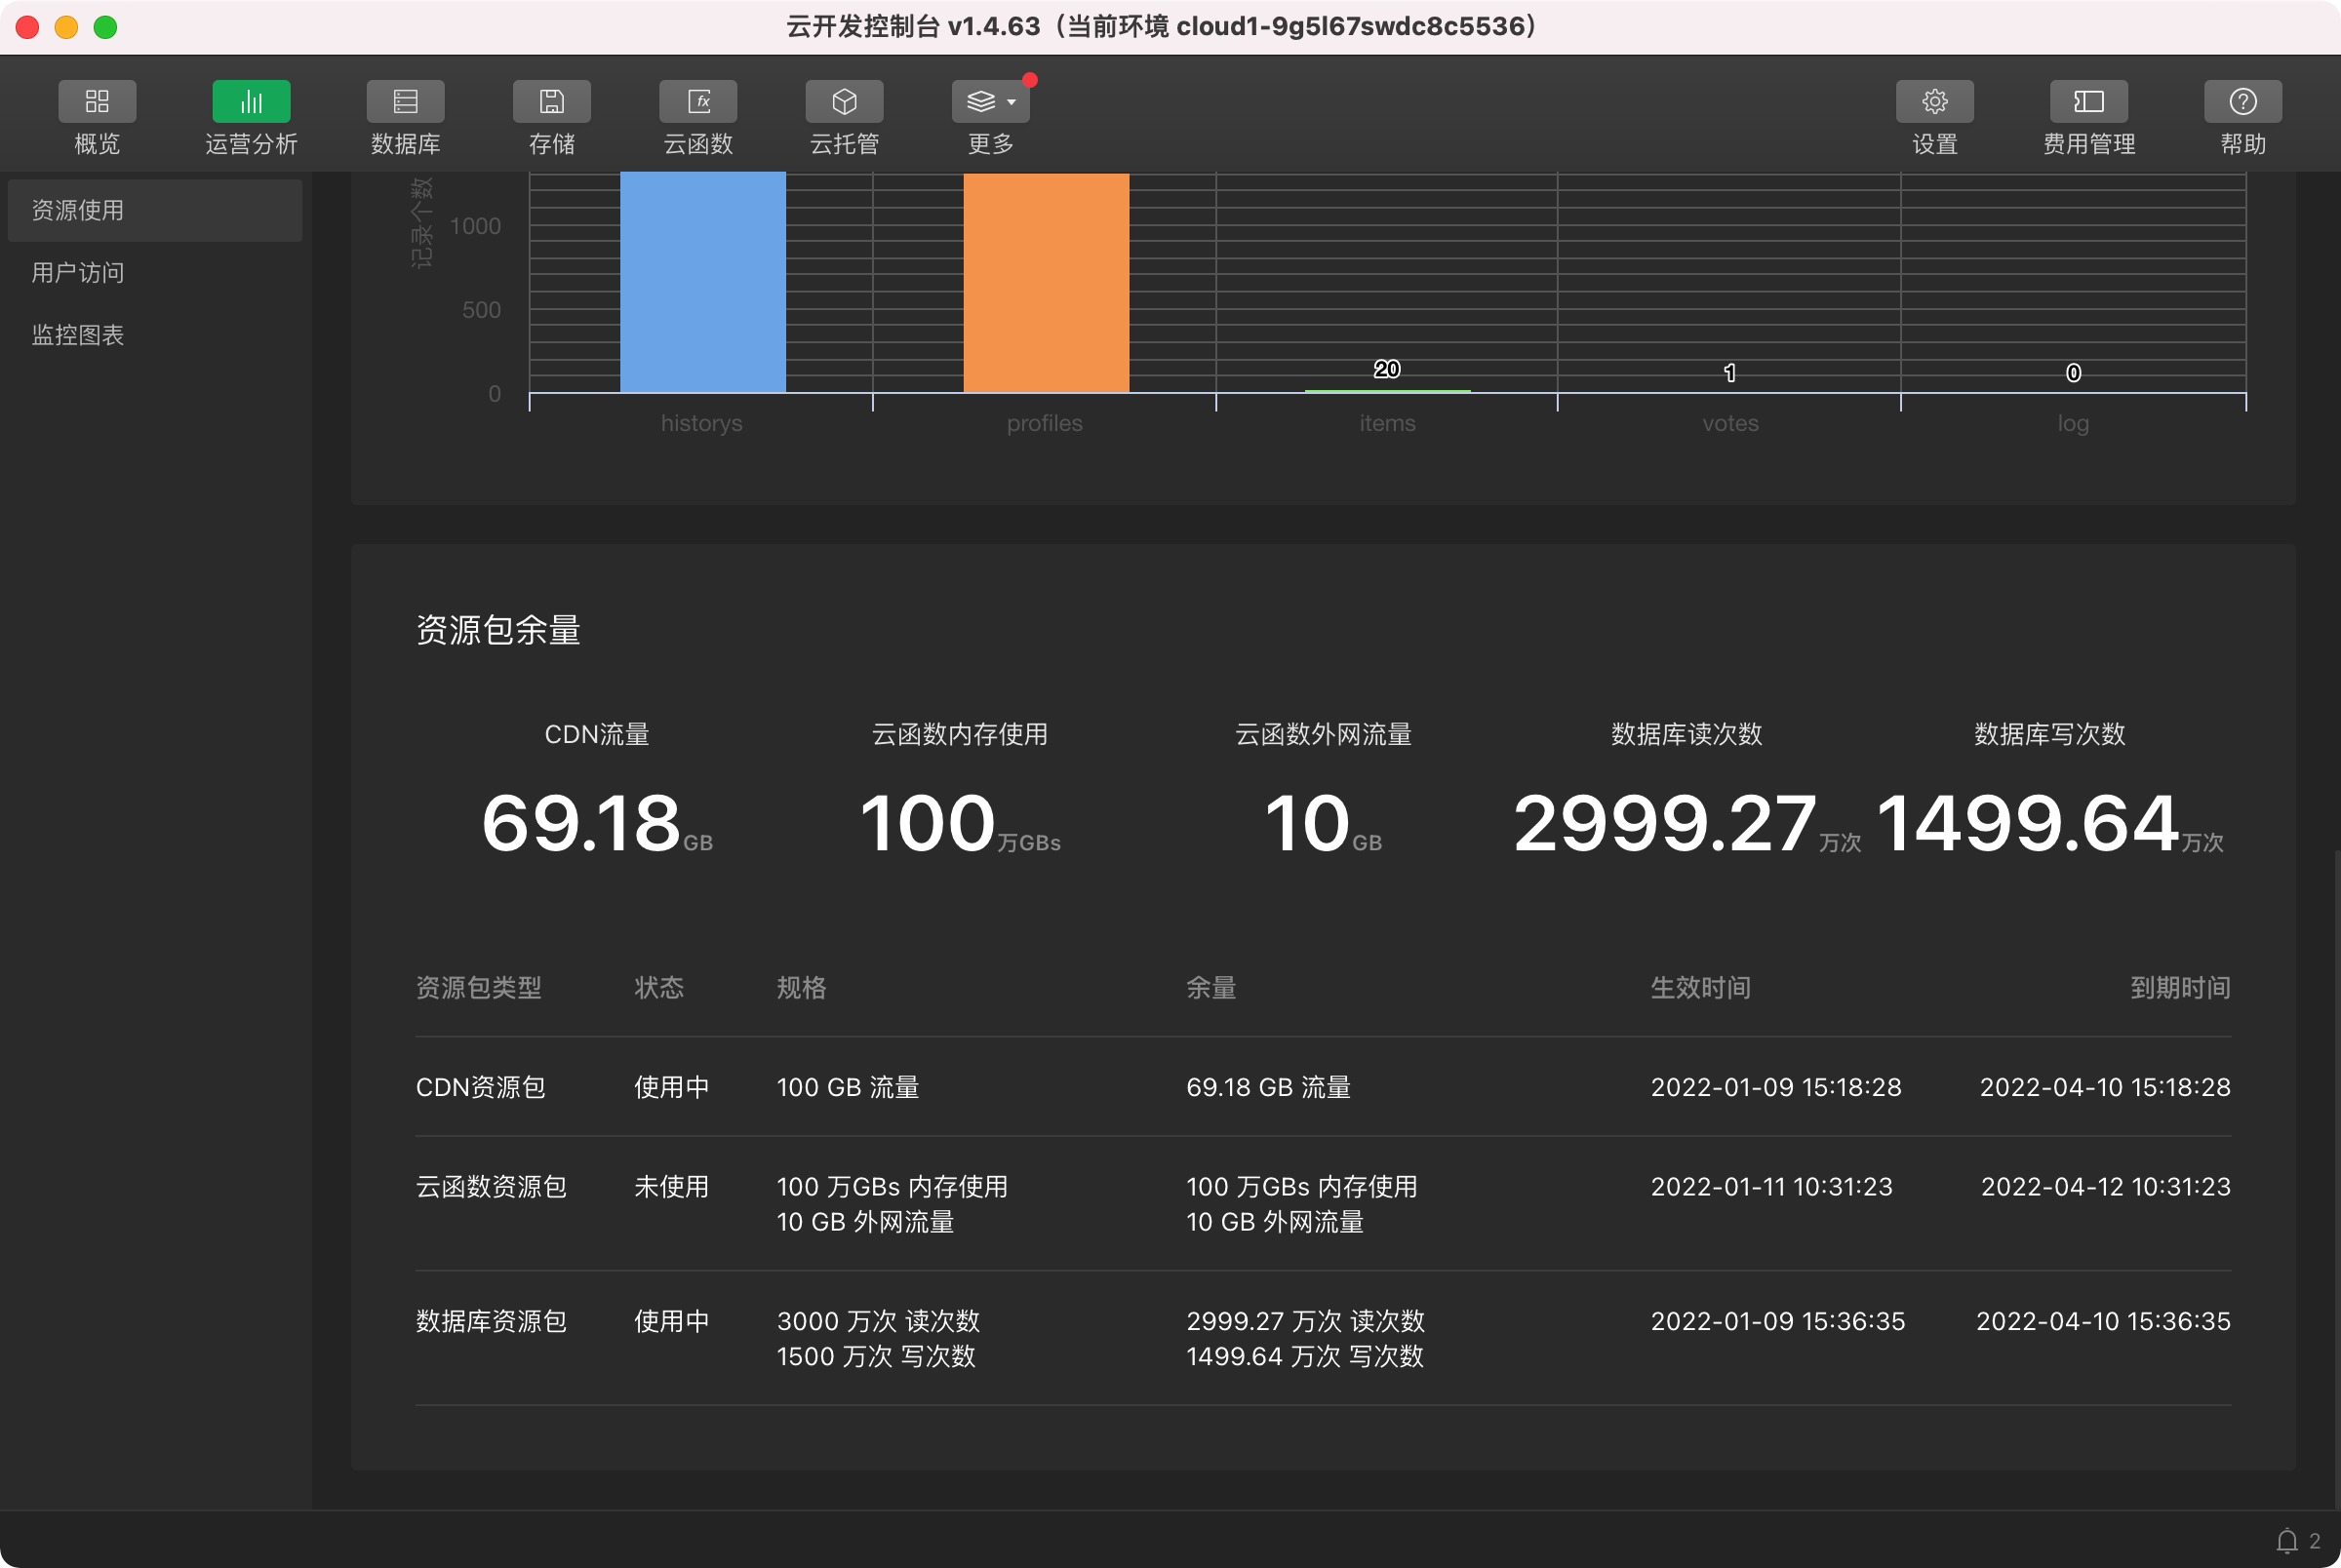
Task: Expand the 更多 dropdown menu
Action: tap(990, 102)
